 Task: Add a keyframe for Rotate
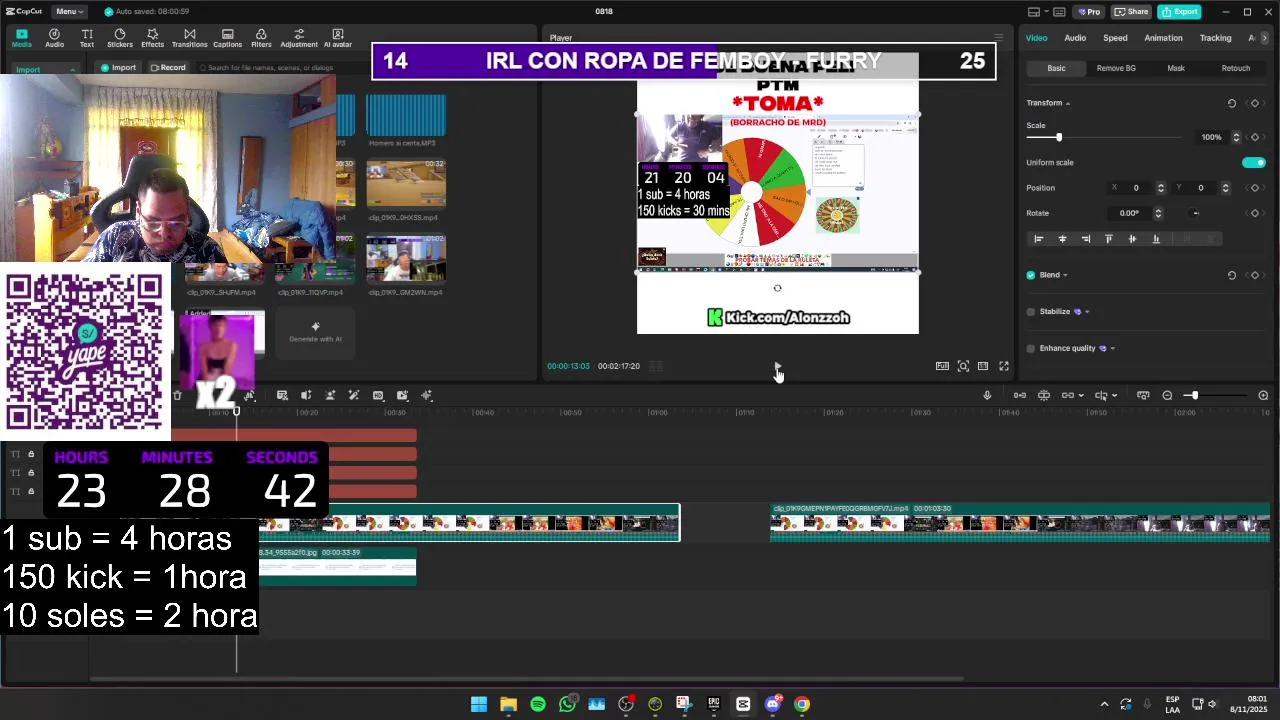coord(1255,213)
